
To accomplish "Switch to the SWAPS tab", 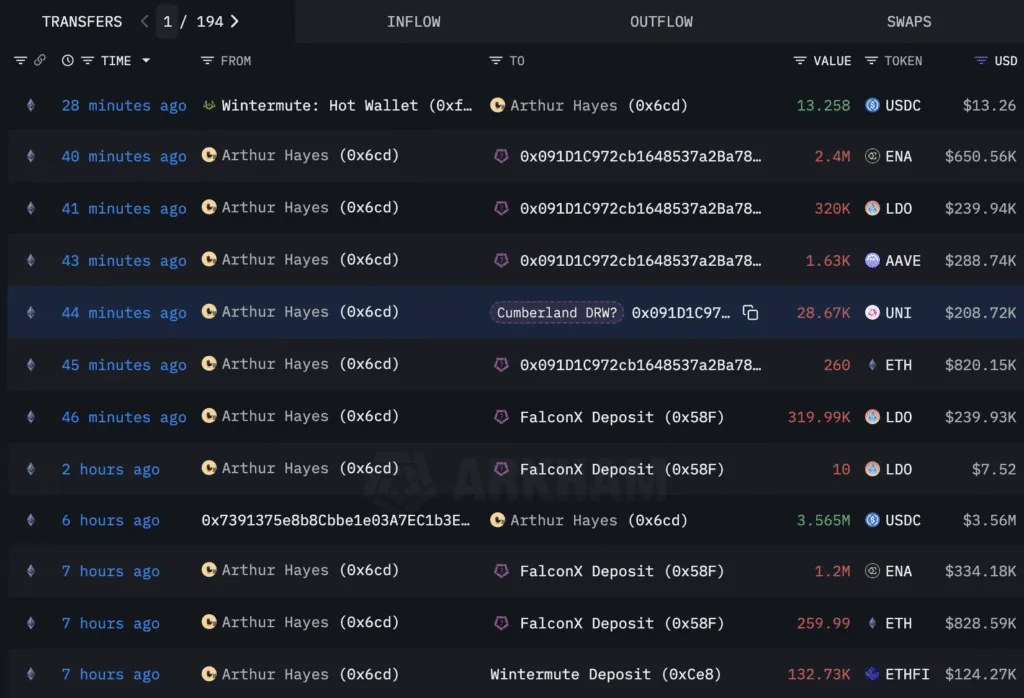I will [908, 21].
